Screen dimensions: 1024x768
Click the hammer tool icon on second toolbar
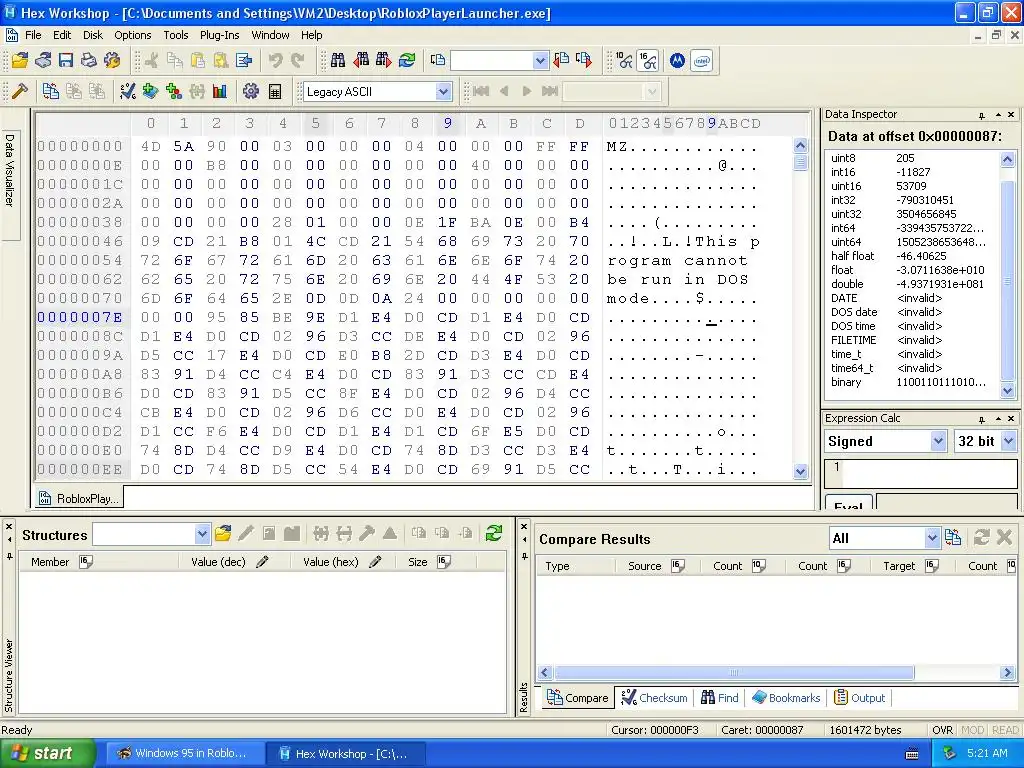(20, 91)
